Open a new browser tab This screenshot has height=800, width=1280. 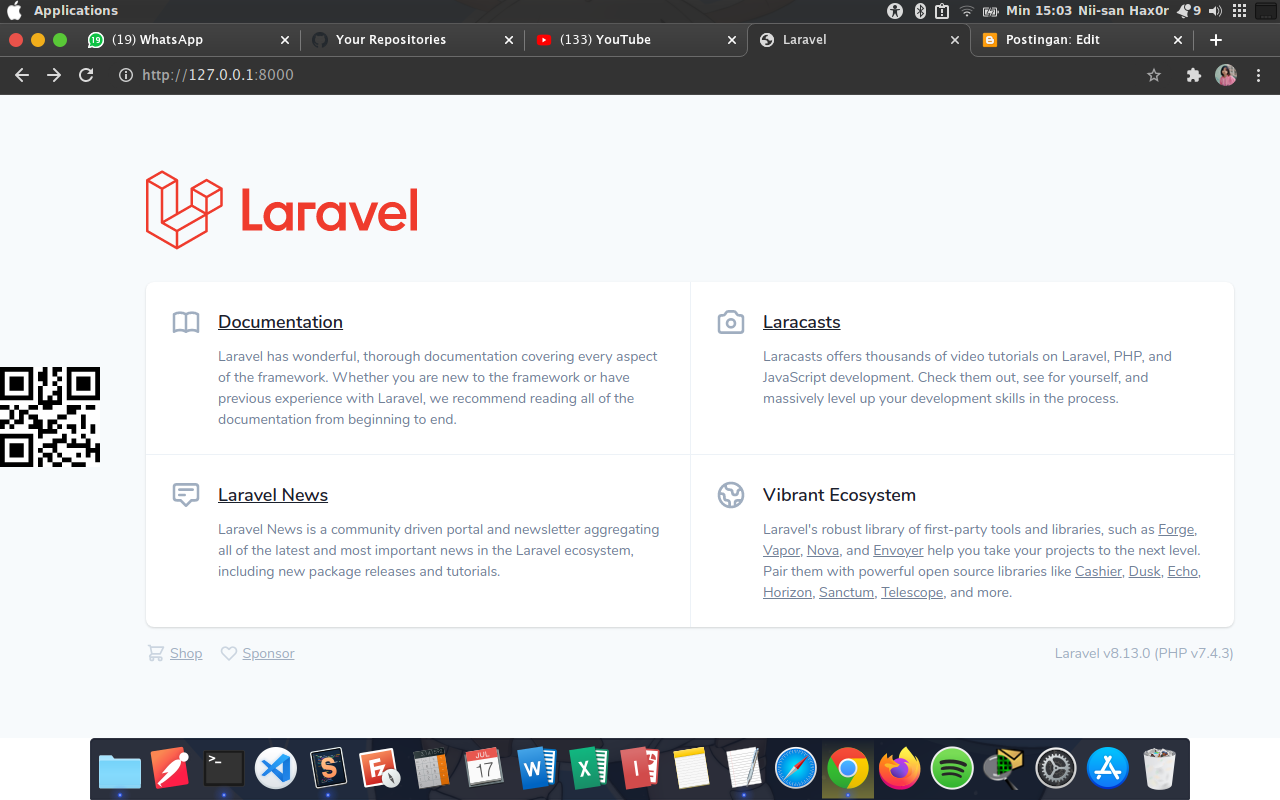click(x=1216, y=40)
